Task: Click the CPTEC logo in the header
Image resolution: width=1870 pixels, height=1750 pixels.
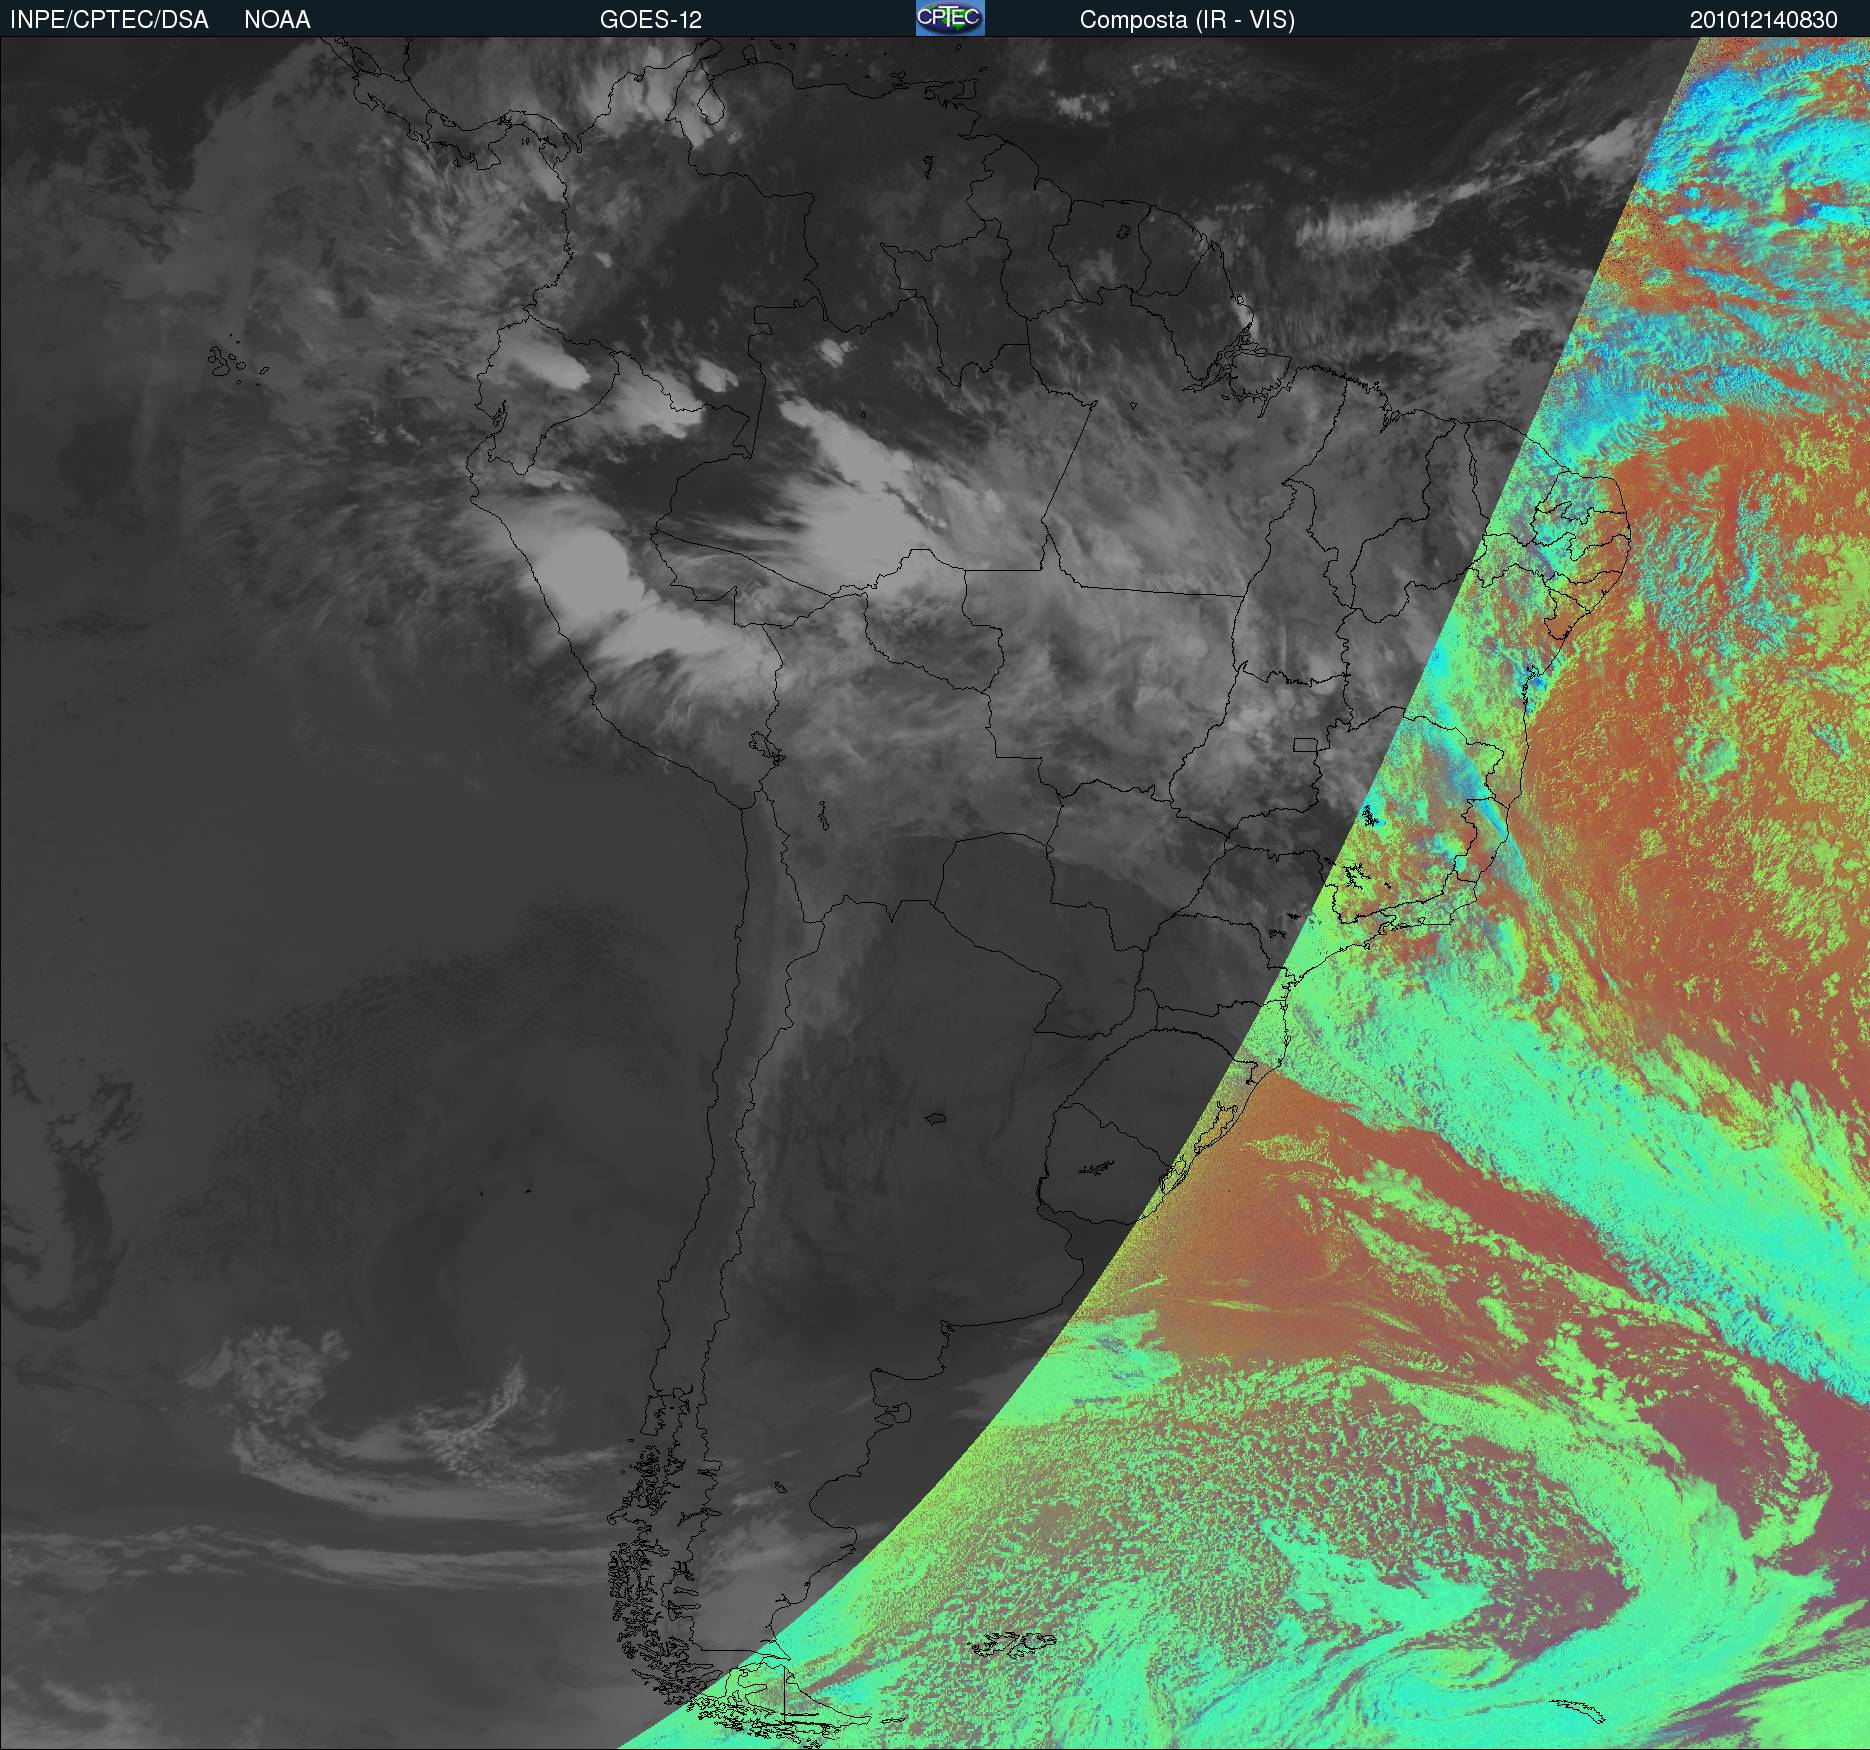Action: pos(949,18)
